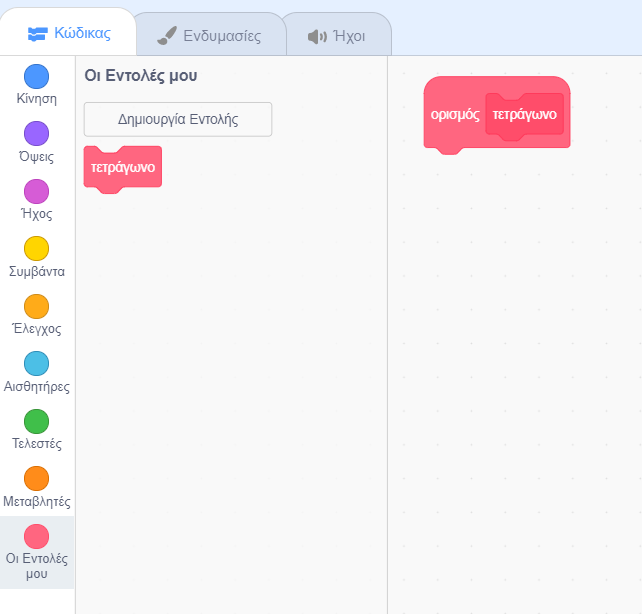Click the Έλεγχος category label
642x614 pixels.
coord(36,329)
